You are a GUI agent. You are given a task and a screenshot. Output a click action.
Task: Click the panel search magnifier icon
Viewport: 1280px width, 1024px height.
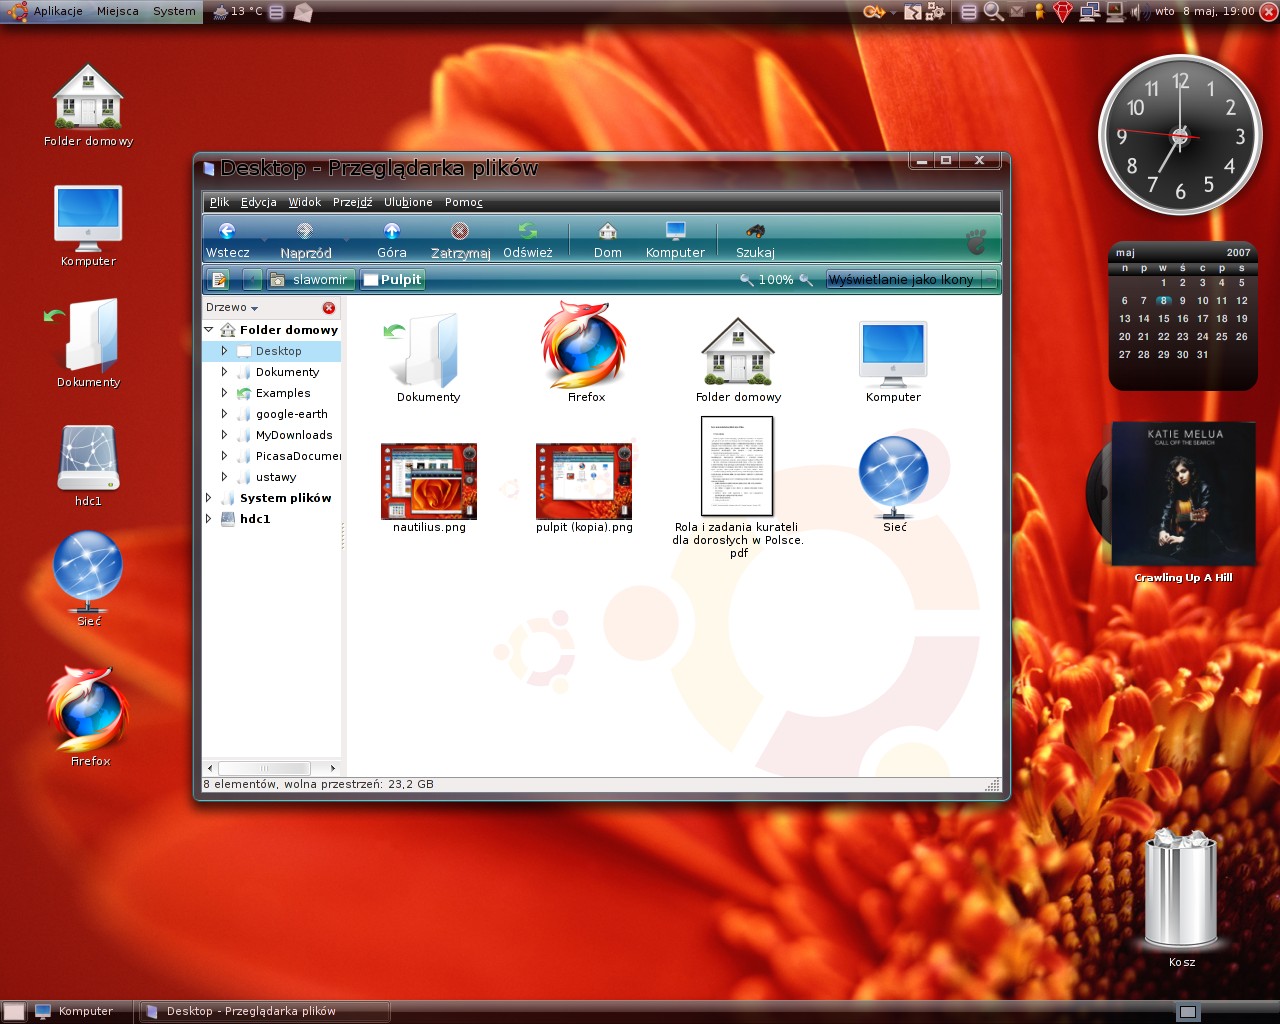(993, 12)
